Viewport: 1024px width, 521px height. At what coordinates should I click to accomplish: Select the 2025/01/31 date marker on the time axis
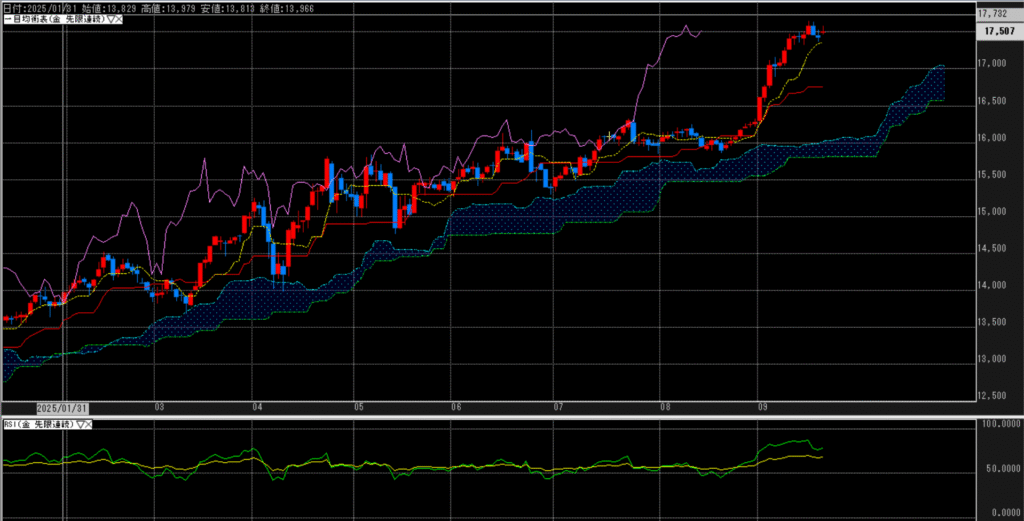(x=62, y=408)
